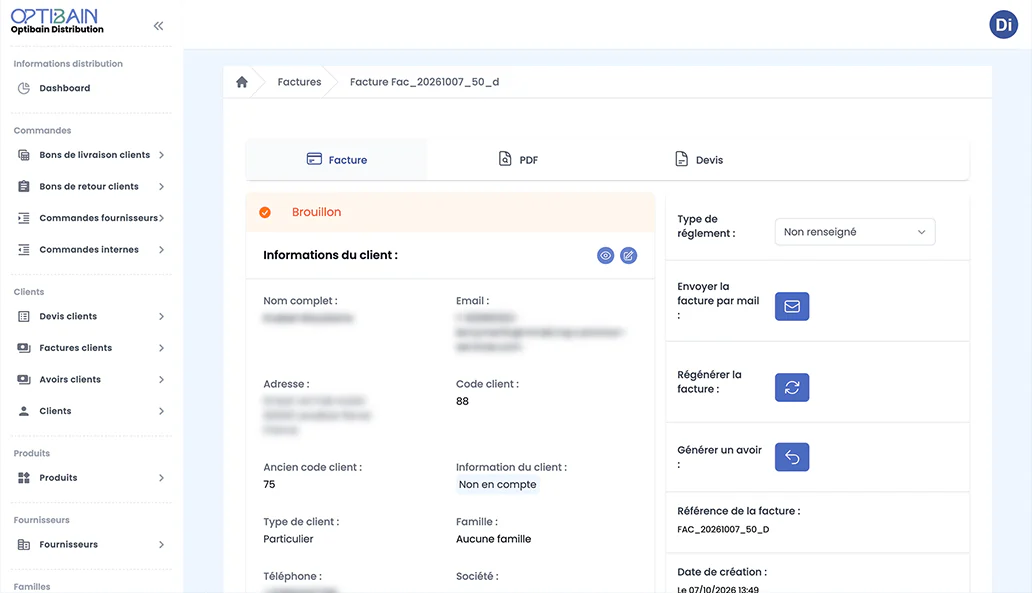Generate a credit note with return arrow button
The height and width of the screenshot is (593, 1032).
pos(792,457)
